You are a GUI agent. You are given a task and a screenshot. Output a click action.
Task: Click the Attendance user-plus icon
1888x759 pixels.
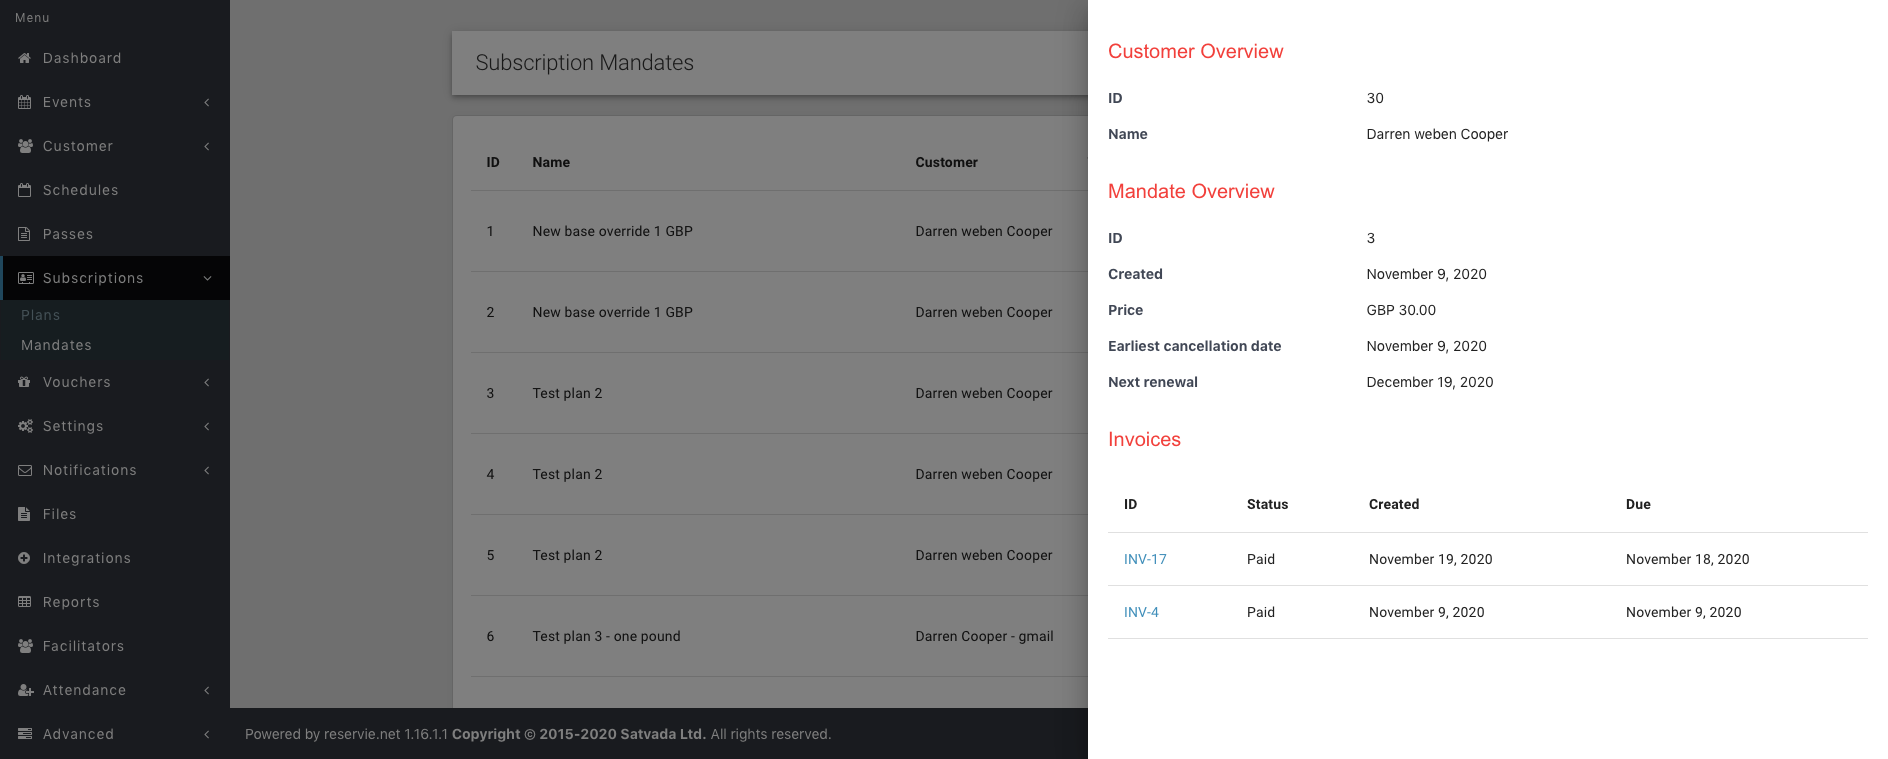point(25,690)
